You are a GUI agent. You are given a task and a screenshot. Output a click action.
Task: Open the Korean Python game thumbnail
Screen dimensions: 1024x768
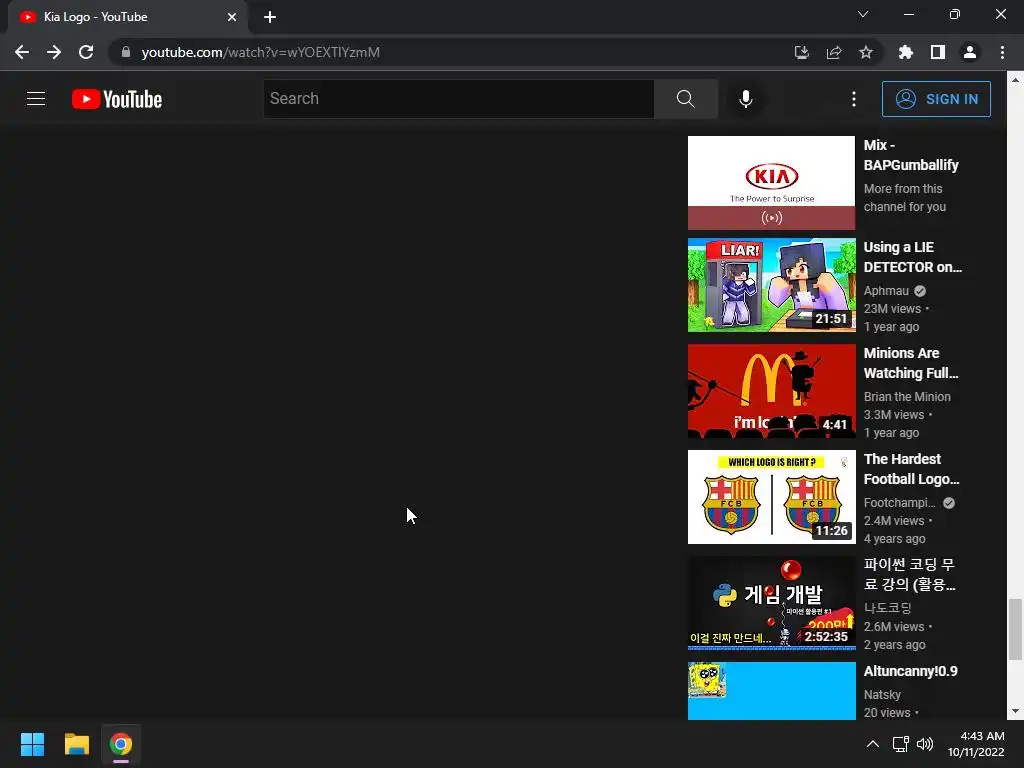pyautogui.click(x=771, y=603)
